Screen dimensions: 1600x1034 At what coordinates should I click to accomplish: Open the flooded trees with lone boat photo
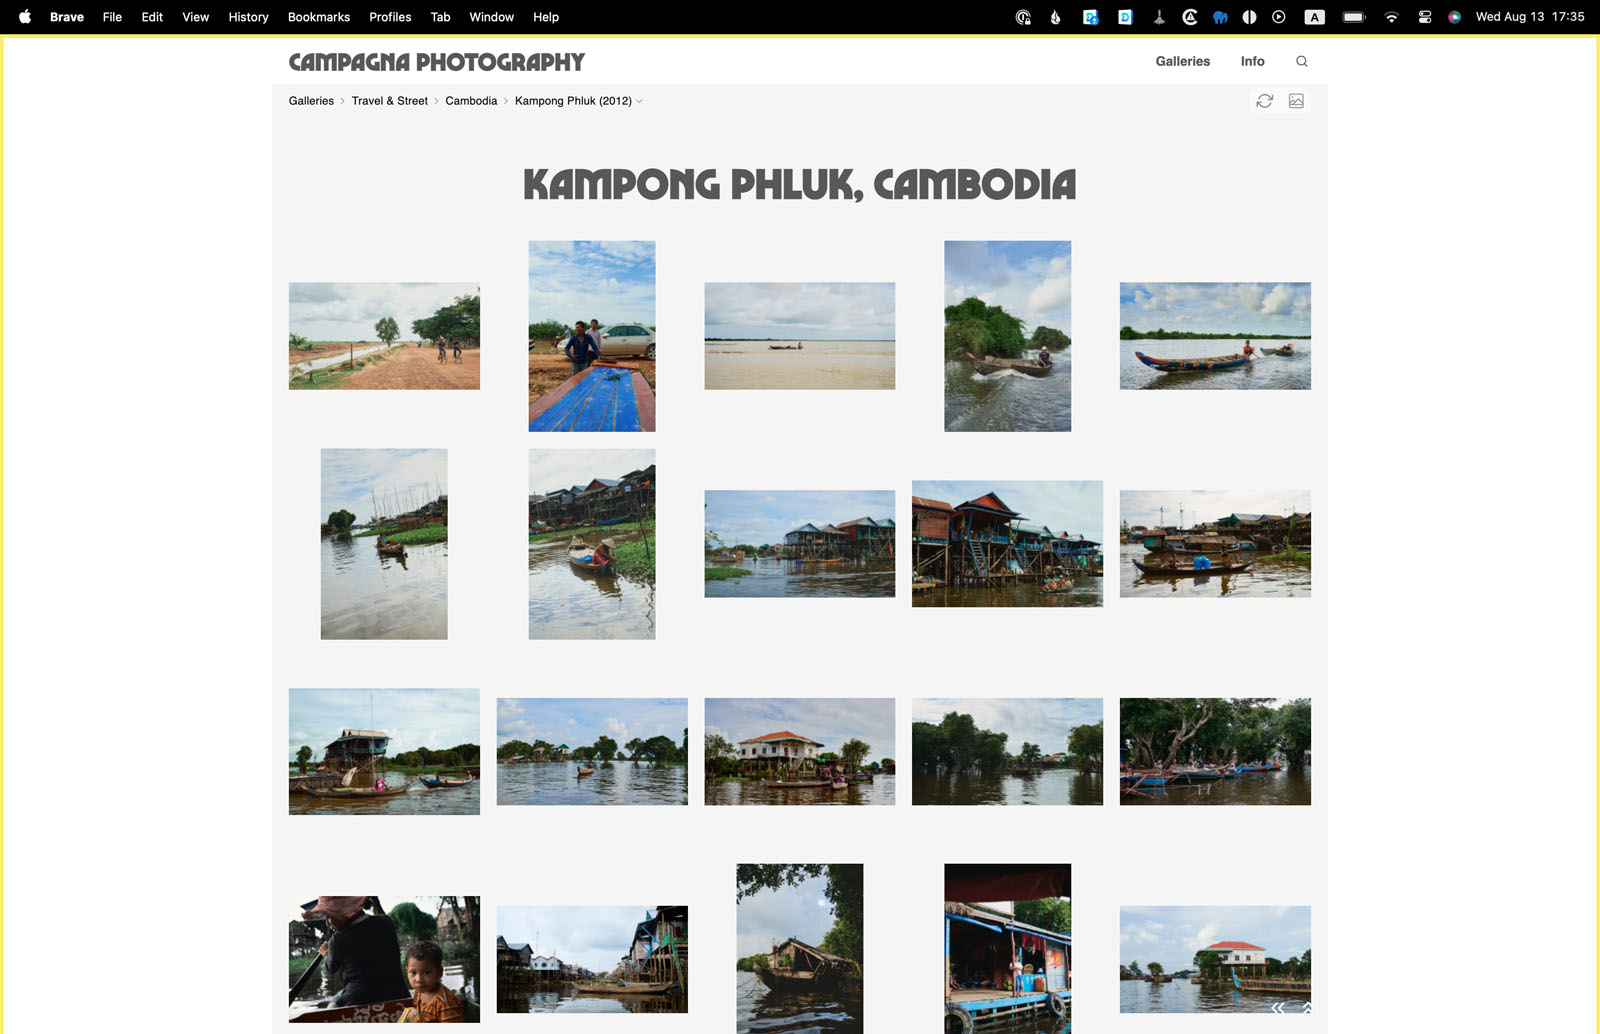pyautogui.click(x=592, y=751)
